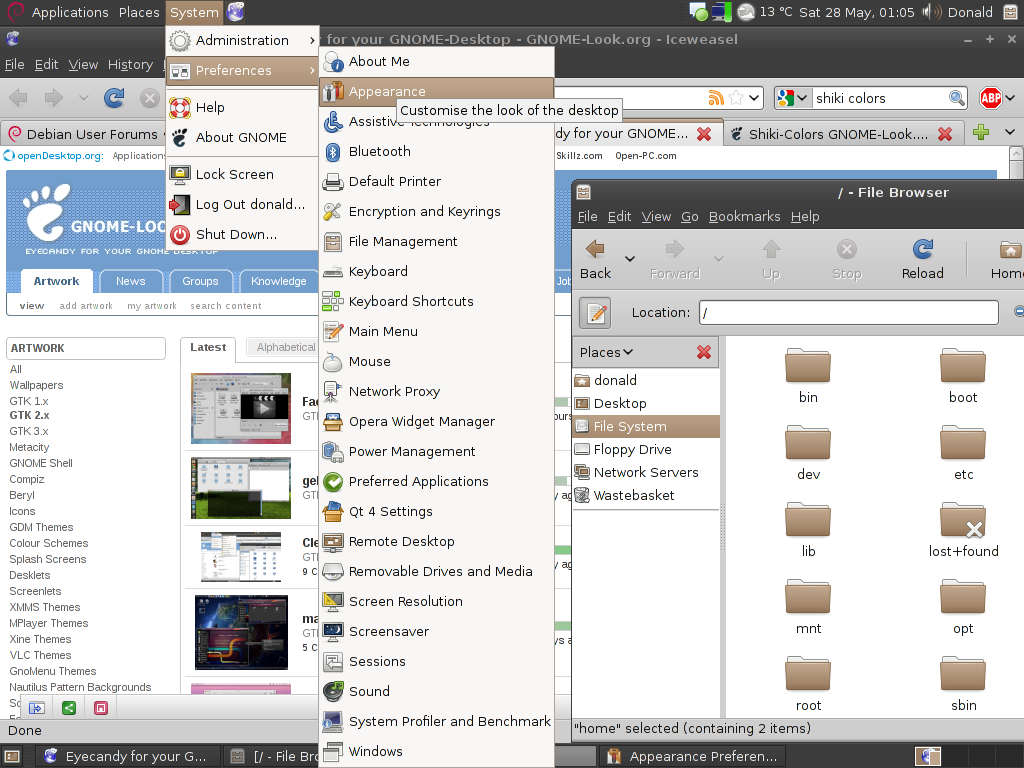This screenshot has height=768, width=1024.
Task: Click the Bluetooth icon in Preferences menu
Action: tap(333, 152)
